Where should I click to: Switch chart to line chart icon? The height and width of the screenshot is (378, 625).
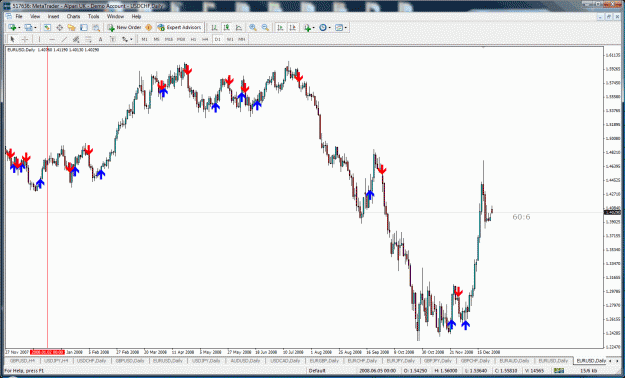point(239,28)
